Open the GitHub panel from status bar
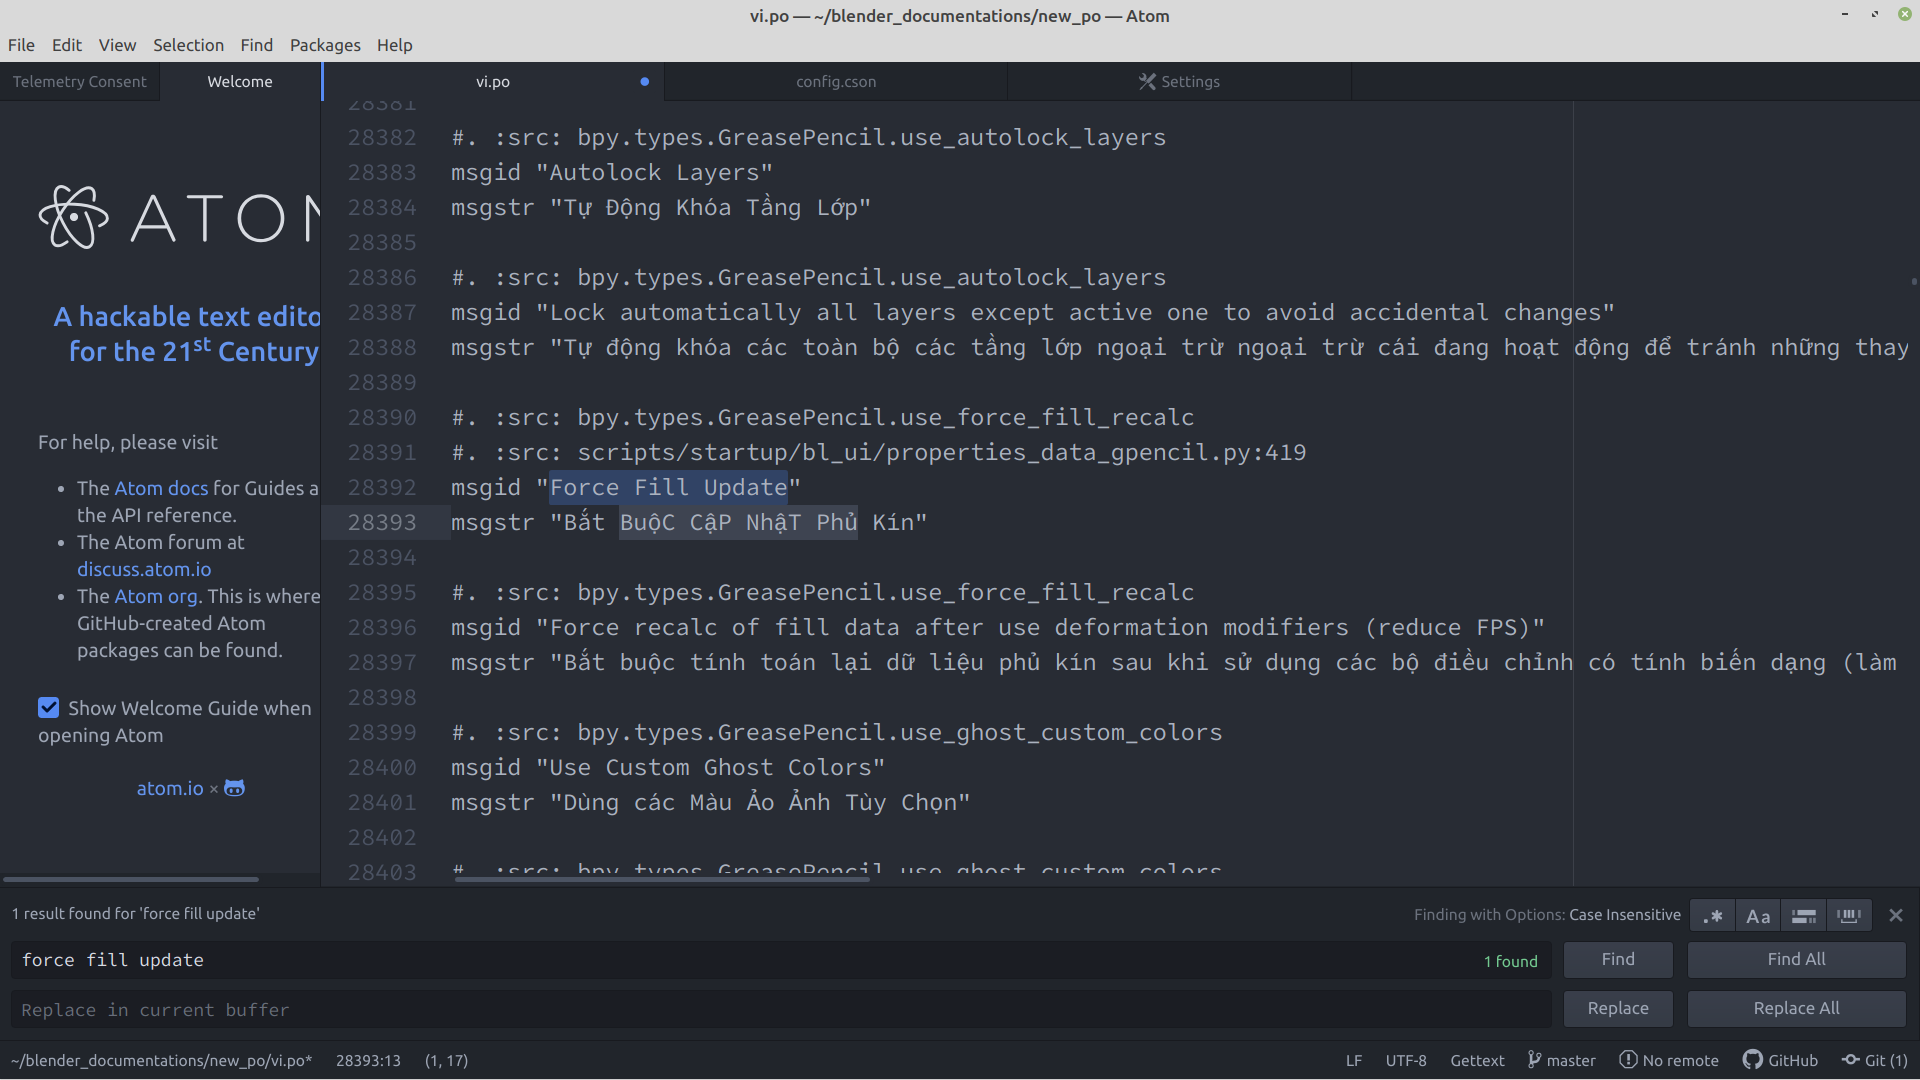The width and height of the screenshot is (1920, 1080). click(x=1781, y=1060)
